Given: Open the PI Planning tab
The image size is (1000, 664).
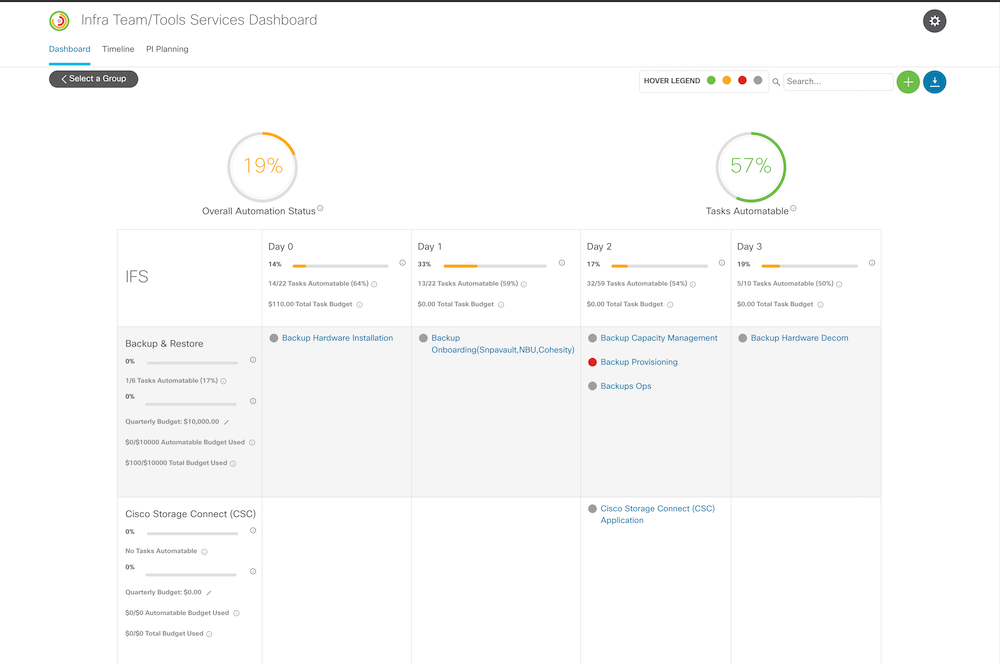Looking at the screenshot, I should click(167, 49).
